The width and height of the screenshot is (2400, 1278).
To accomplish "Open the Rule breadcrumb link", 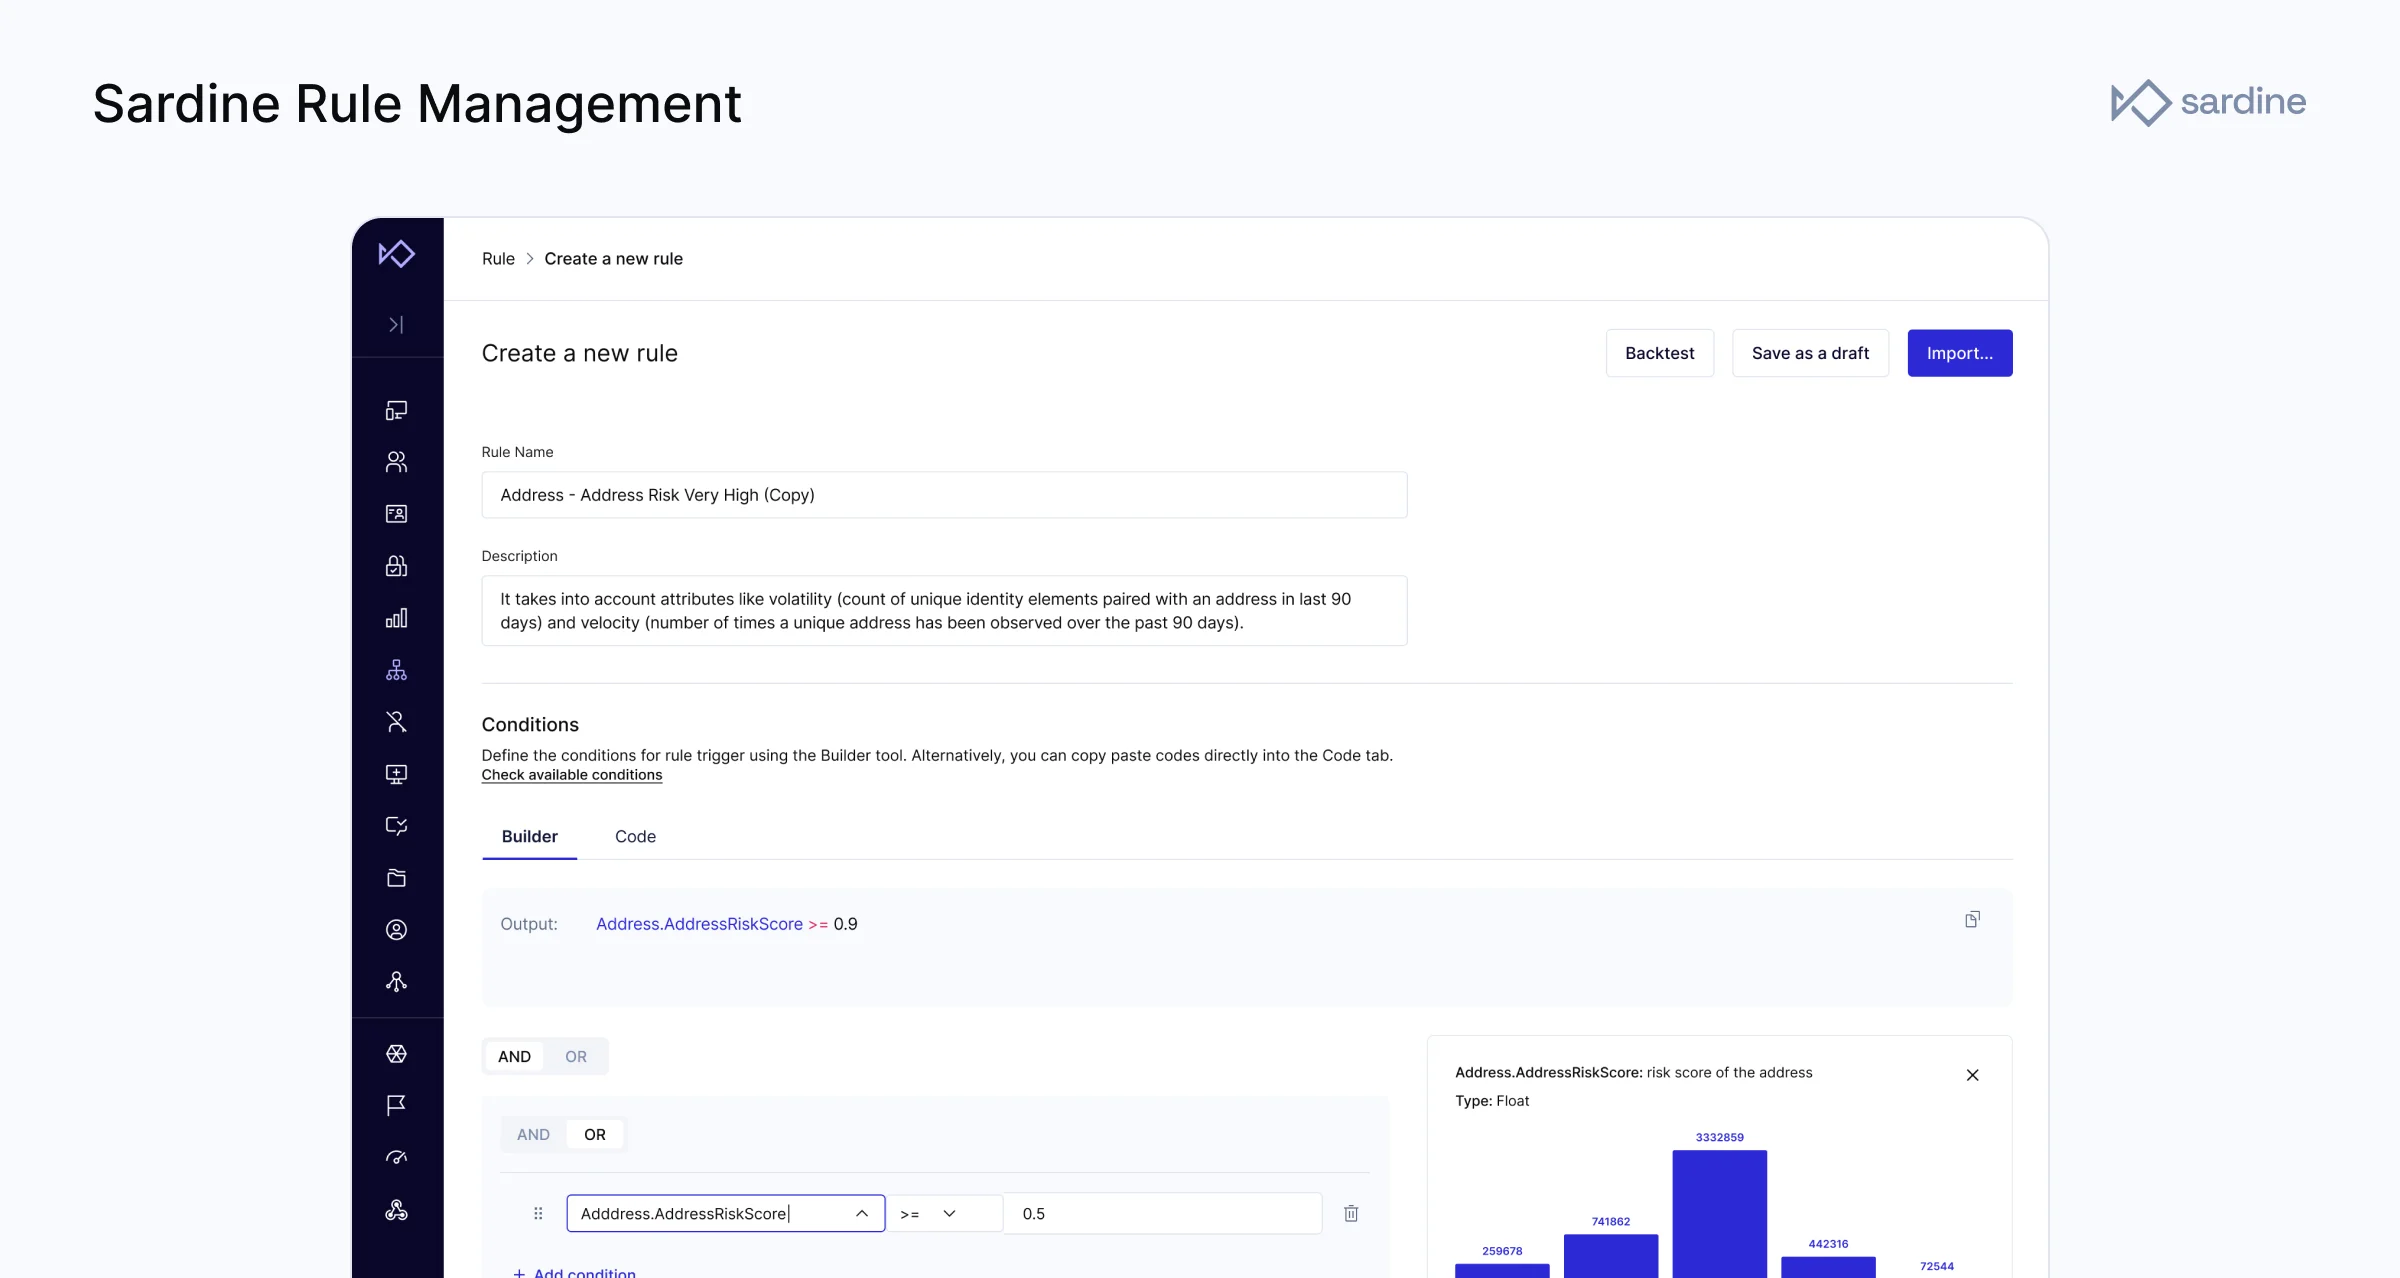I will (x=497, y=258).
